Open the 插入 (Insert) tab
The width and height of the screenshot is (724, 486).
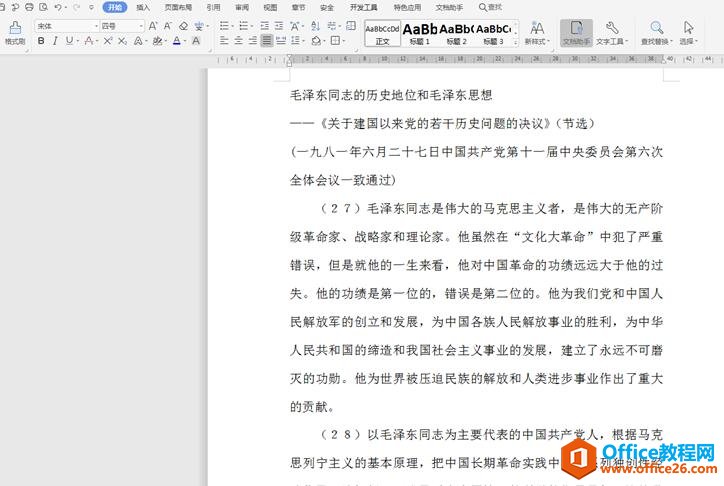coord(143,7)
